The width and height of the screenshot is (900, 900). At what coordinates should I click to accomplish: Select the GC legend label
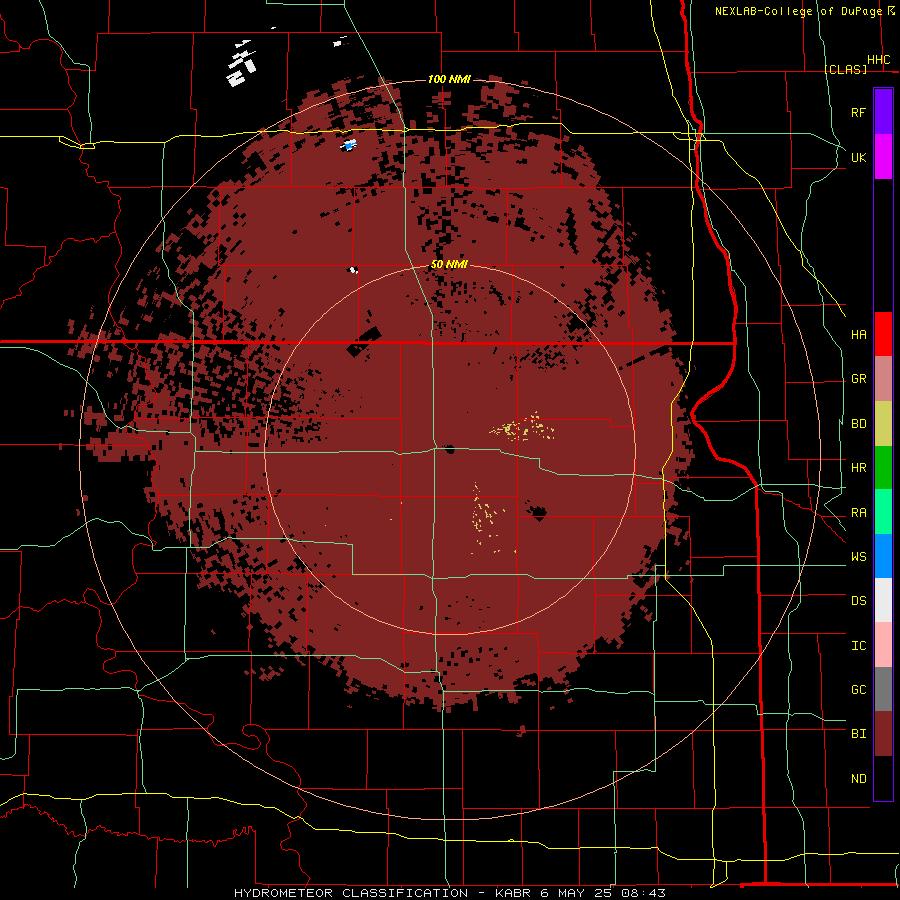click(x=858, y=689)
